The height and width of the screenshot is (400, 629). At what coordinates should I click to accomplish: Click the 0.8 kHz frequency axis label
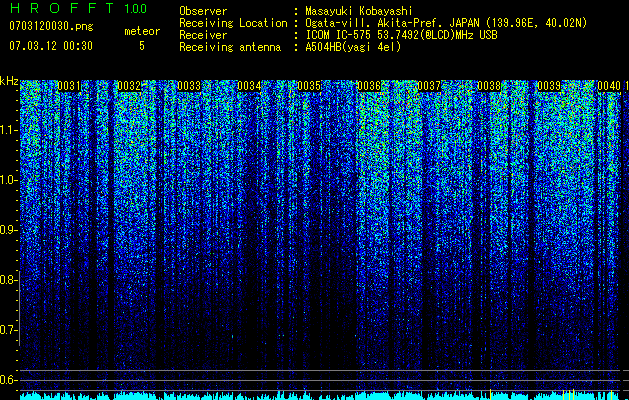point(7,280)
